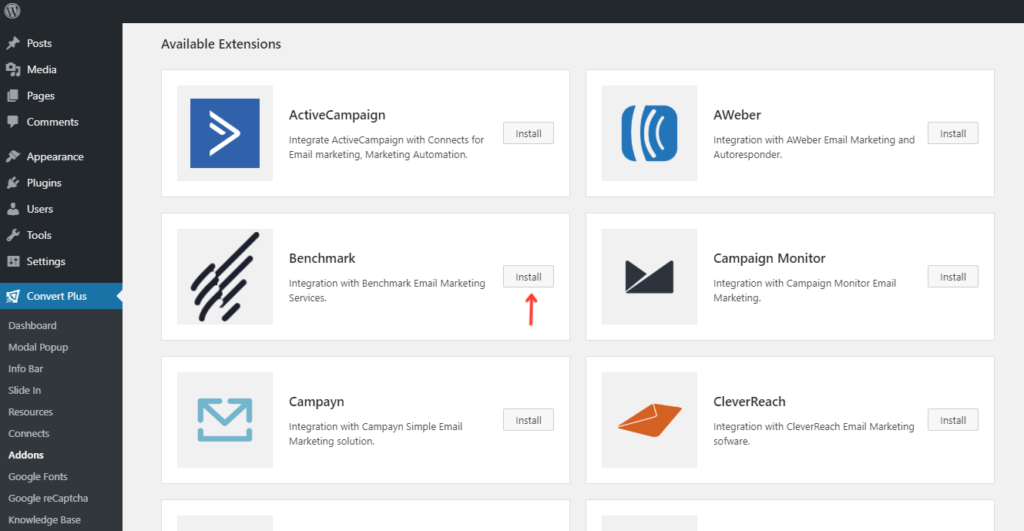
Task: Install the Campaign Monitor extension
Action: [953, 277]
